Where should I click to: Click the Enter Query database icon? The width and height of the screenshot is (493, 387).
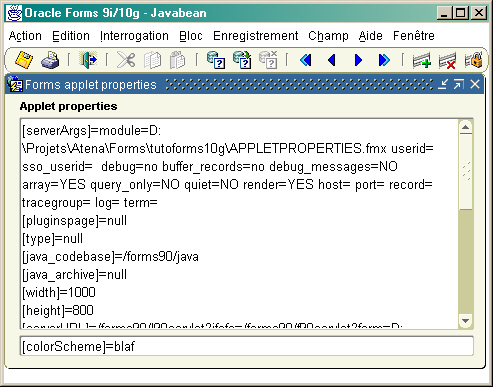pyautogui.click(x=216, y=60)
